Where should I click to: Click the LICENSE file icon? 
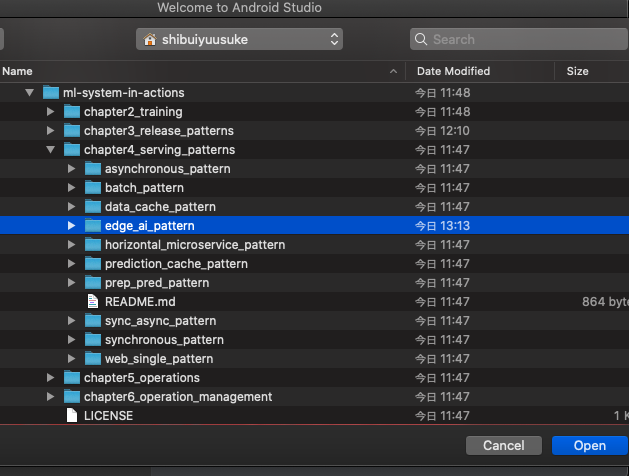[x=72, y=415]
